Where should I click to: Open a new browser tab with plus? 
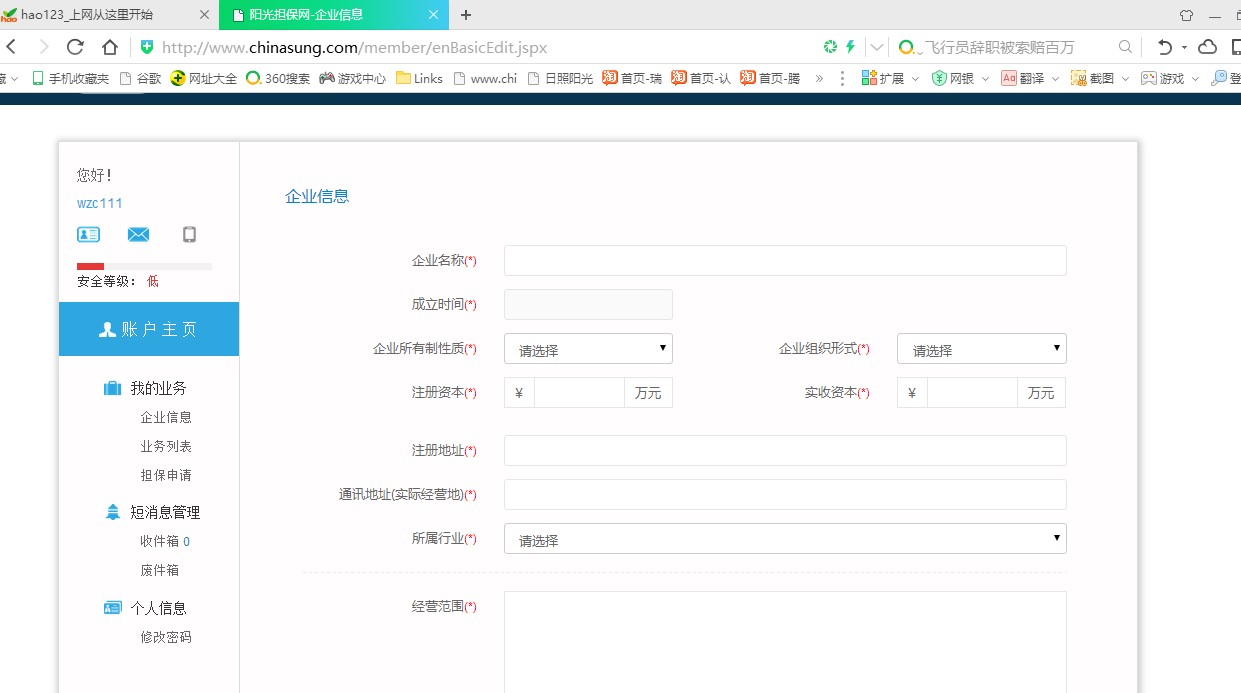[x=466, y=15]
